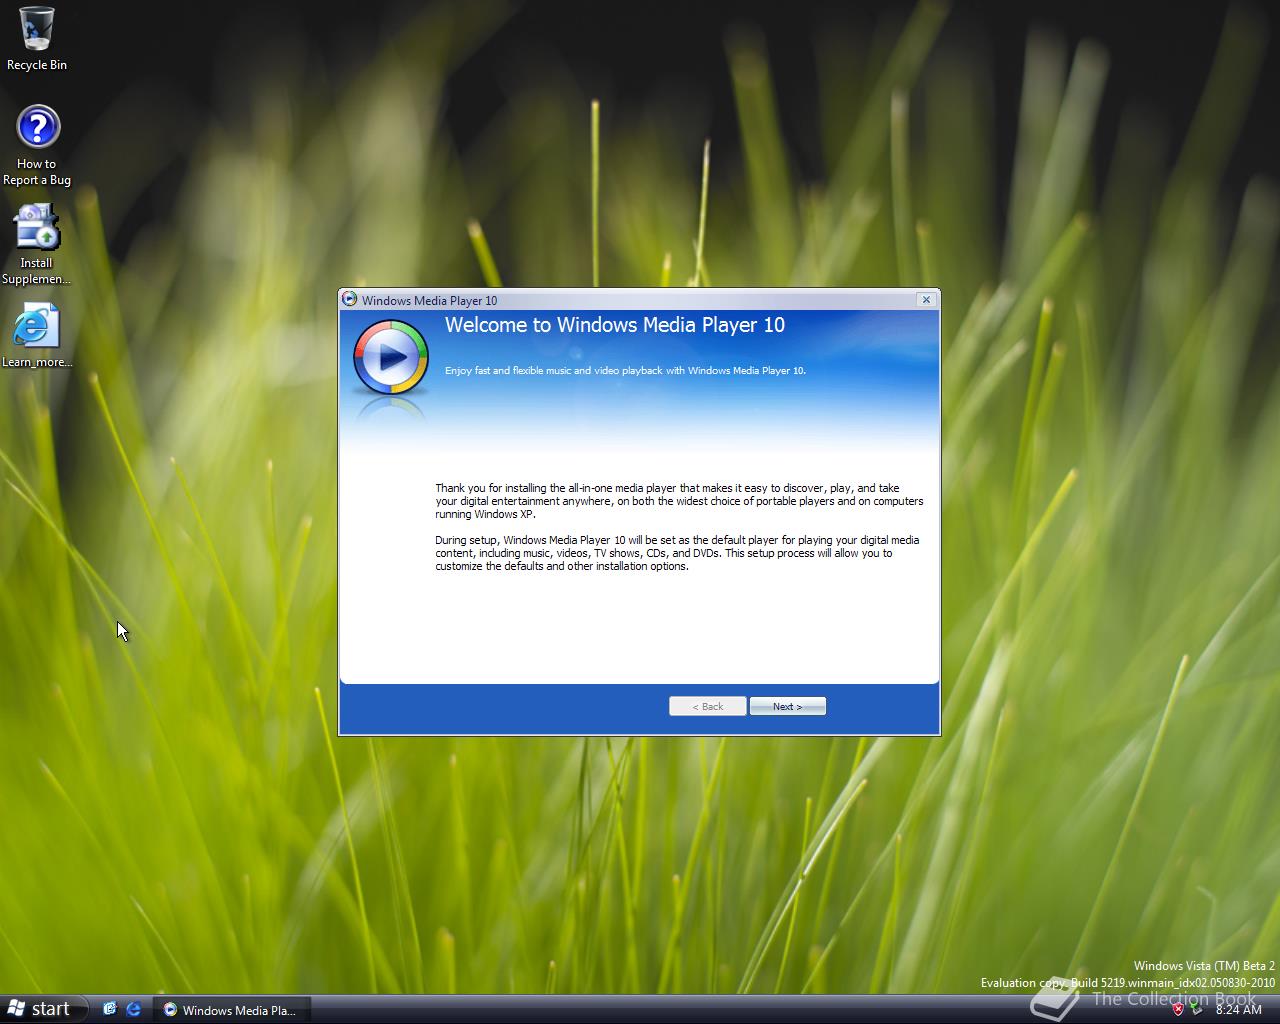Activate Windows Media Player taskbar button
This screenshot has width=1280, height=1024.
[232, 1010]
